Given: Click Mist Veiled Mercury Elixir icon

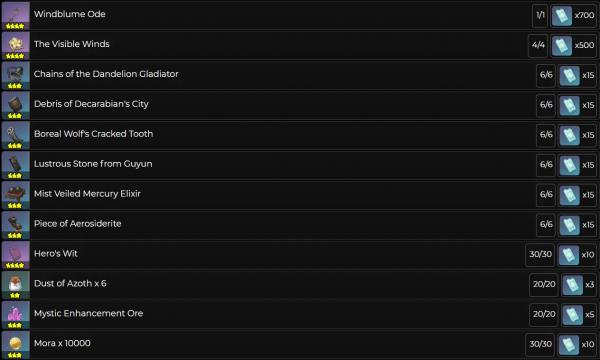Looking at the screenshot, I should pos(16,195).
